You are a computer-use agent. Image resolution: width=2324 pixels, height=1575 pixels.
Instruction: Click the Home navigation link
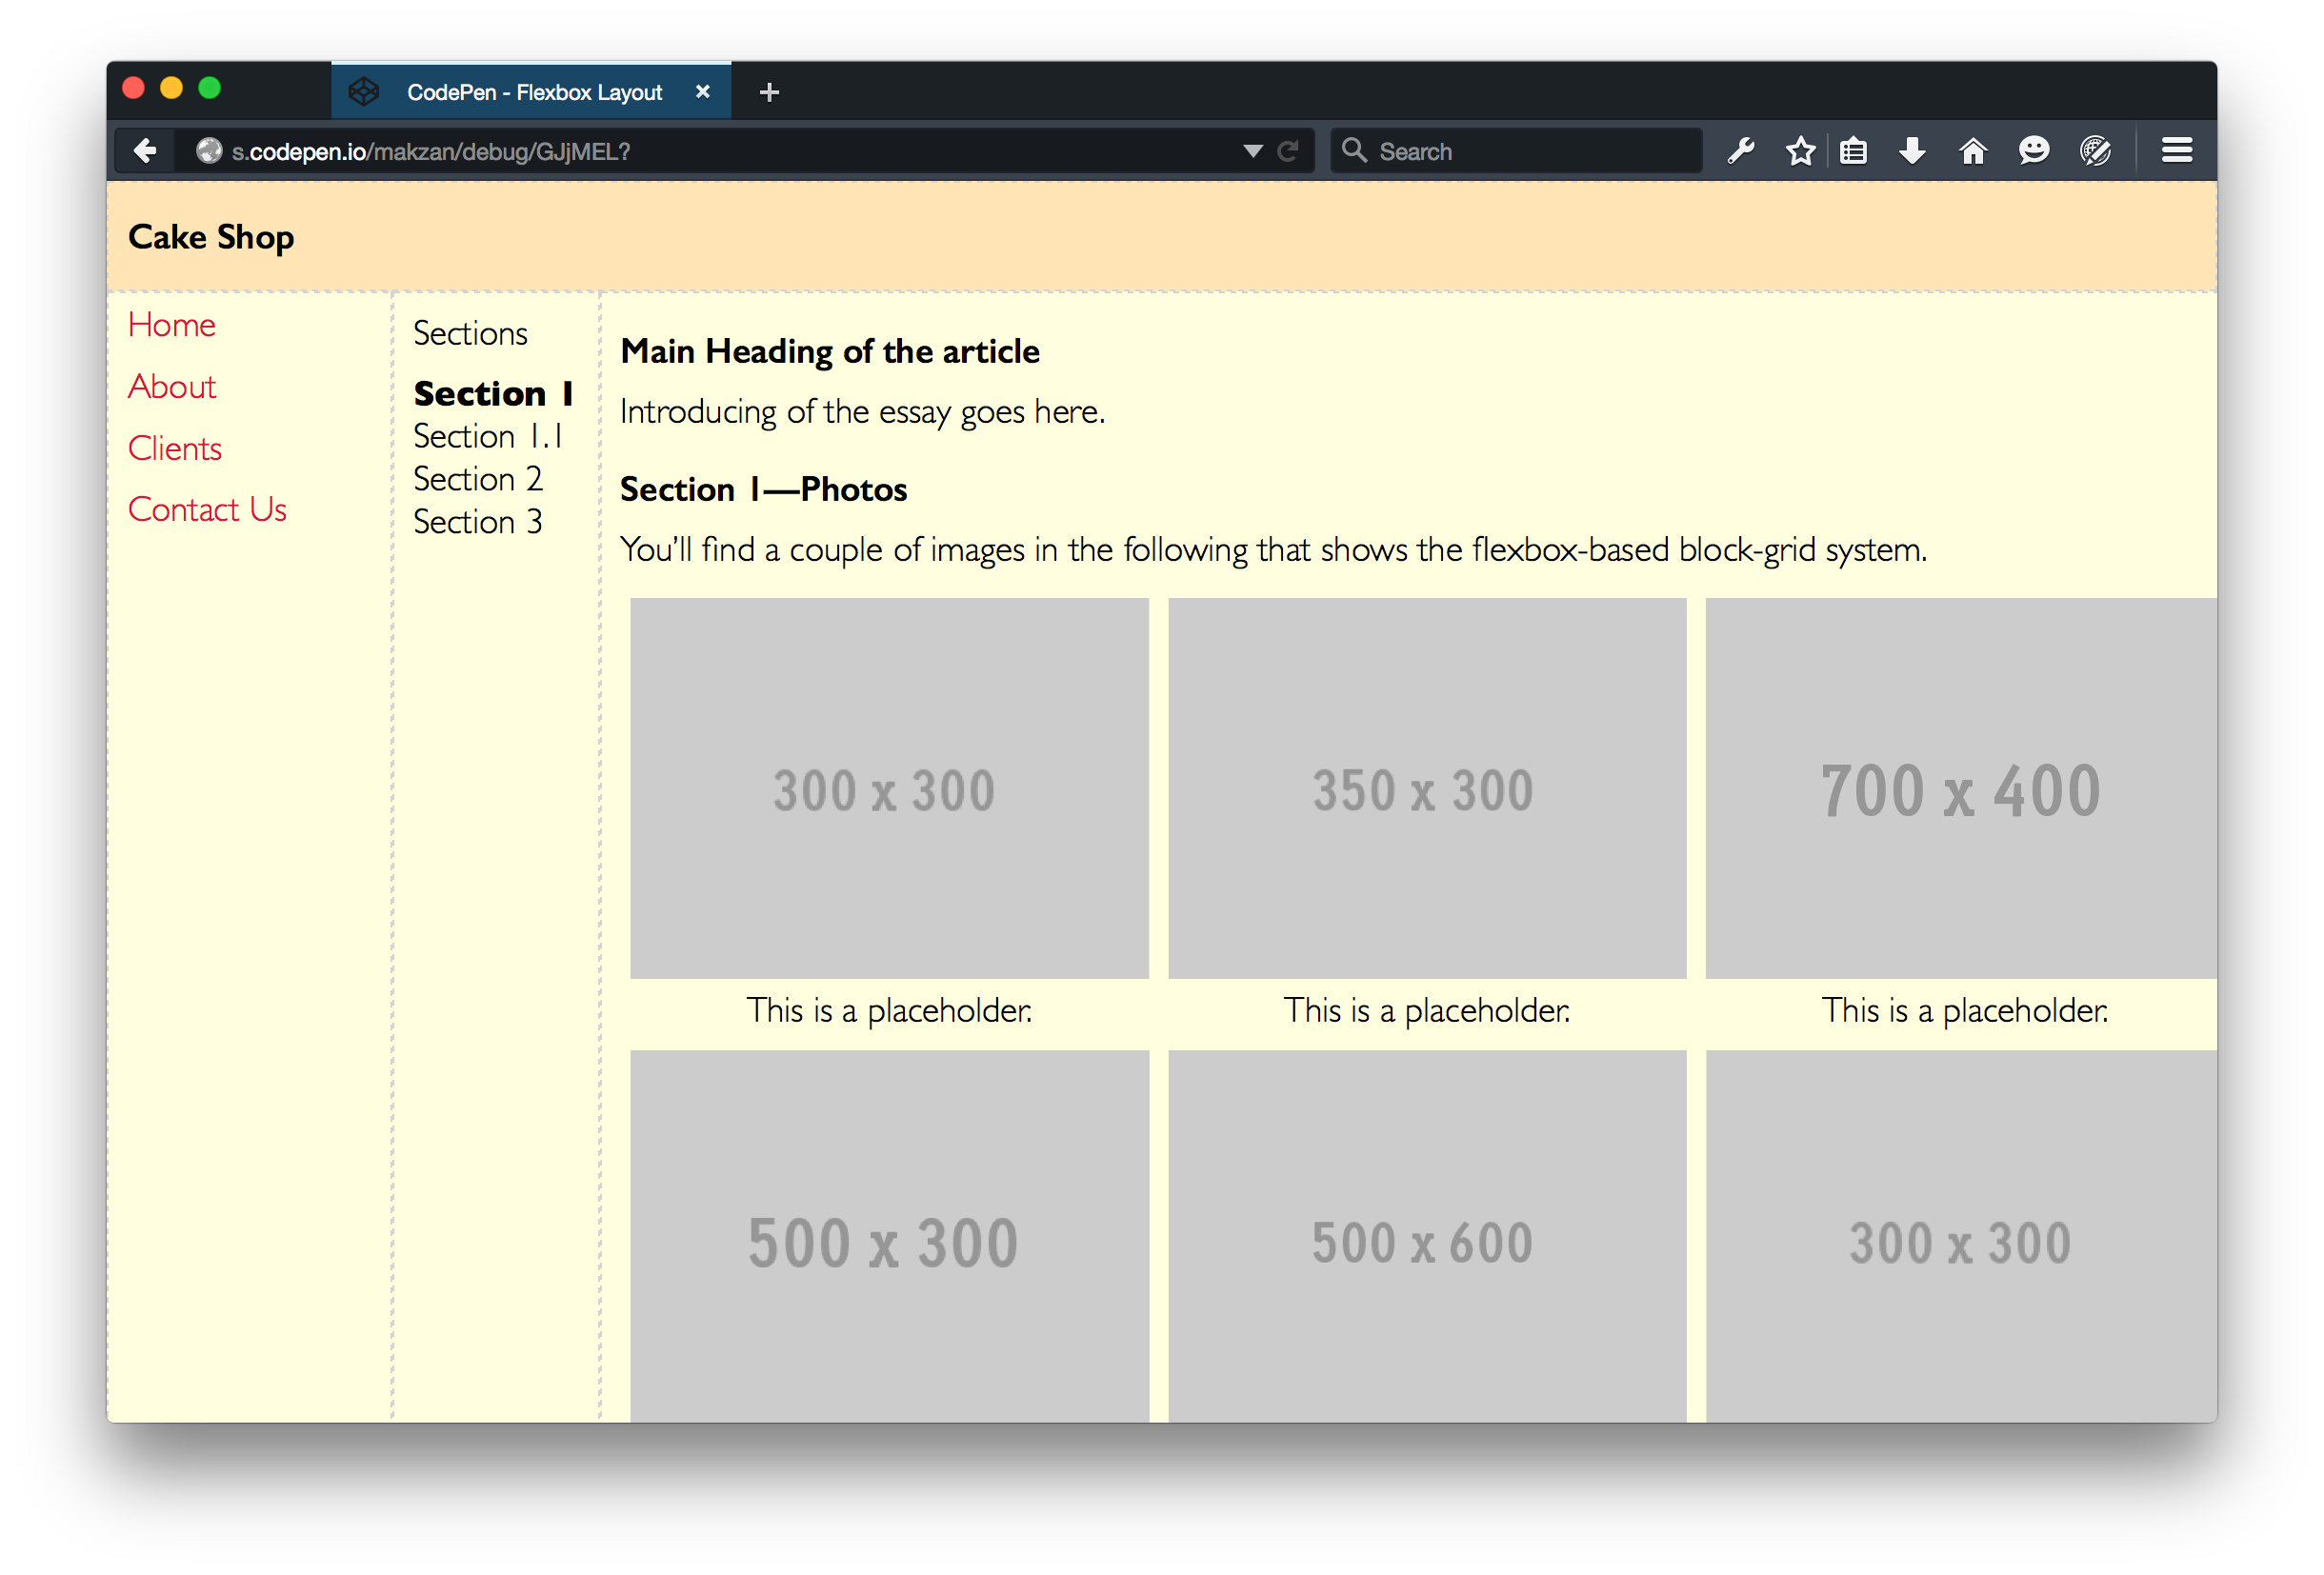[x=172, y=325]
